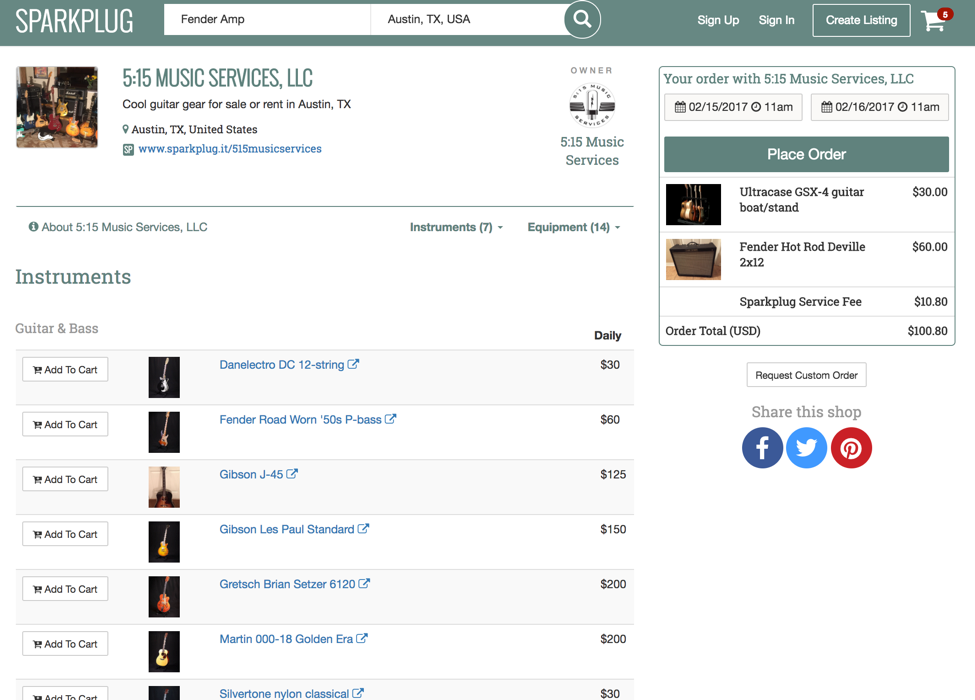
Task: Click the external link icon after Gibson J-45
Action: click(291, 474)
